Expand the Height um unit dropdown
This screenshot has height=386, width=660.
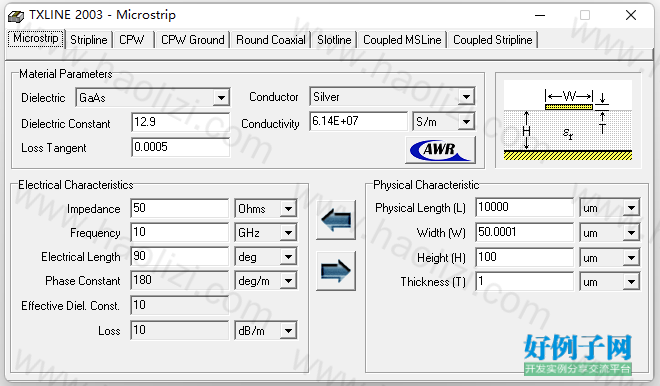[x=631, y=258]
